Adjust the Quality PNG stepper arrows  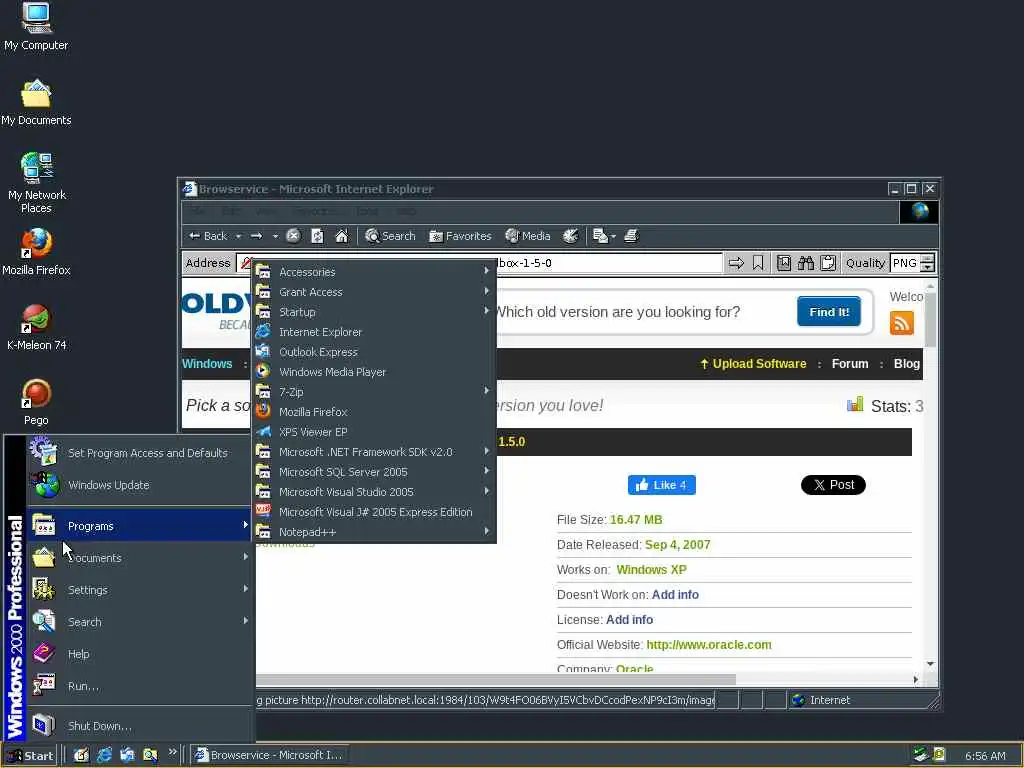(927, 263)
